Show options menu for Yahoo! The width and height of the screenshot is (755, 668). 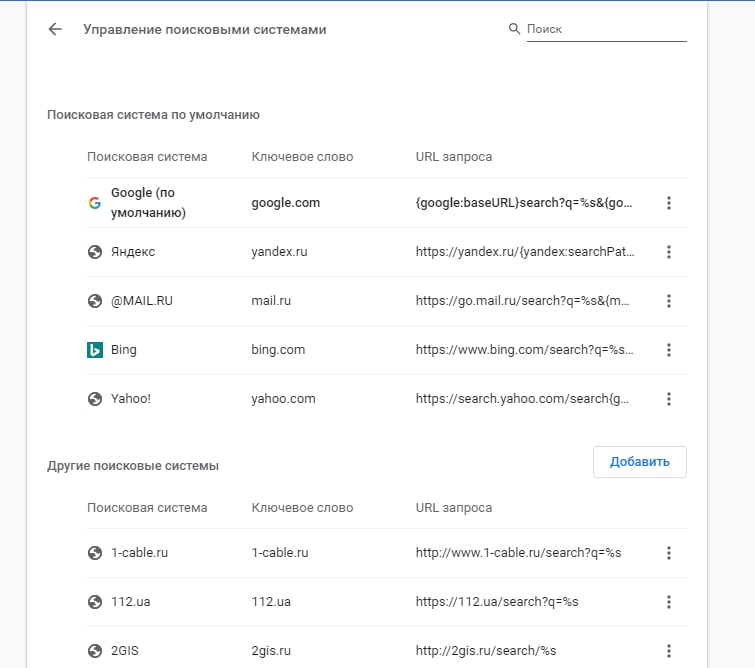[669, 399]
